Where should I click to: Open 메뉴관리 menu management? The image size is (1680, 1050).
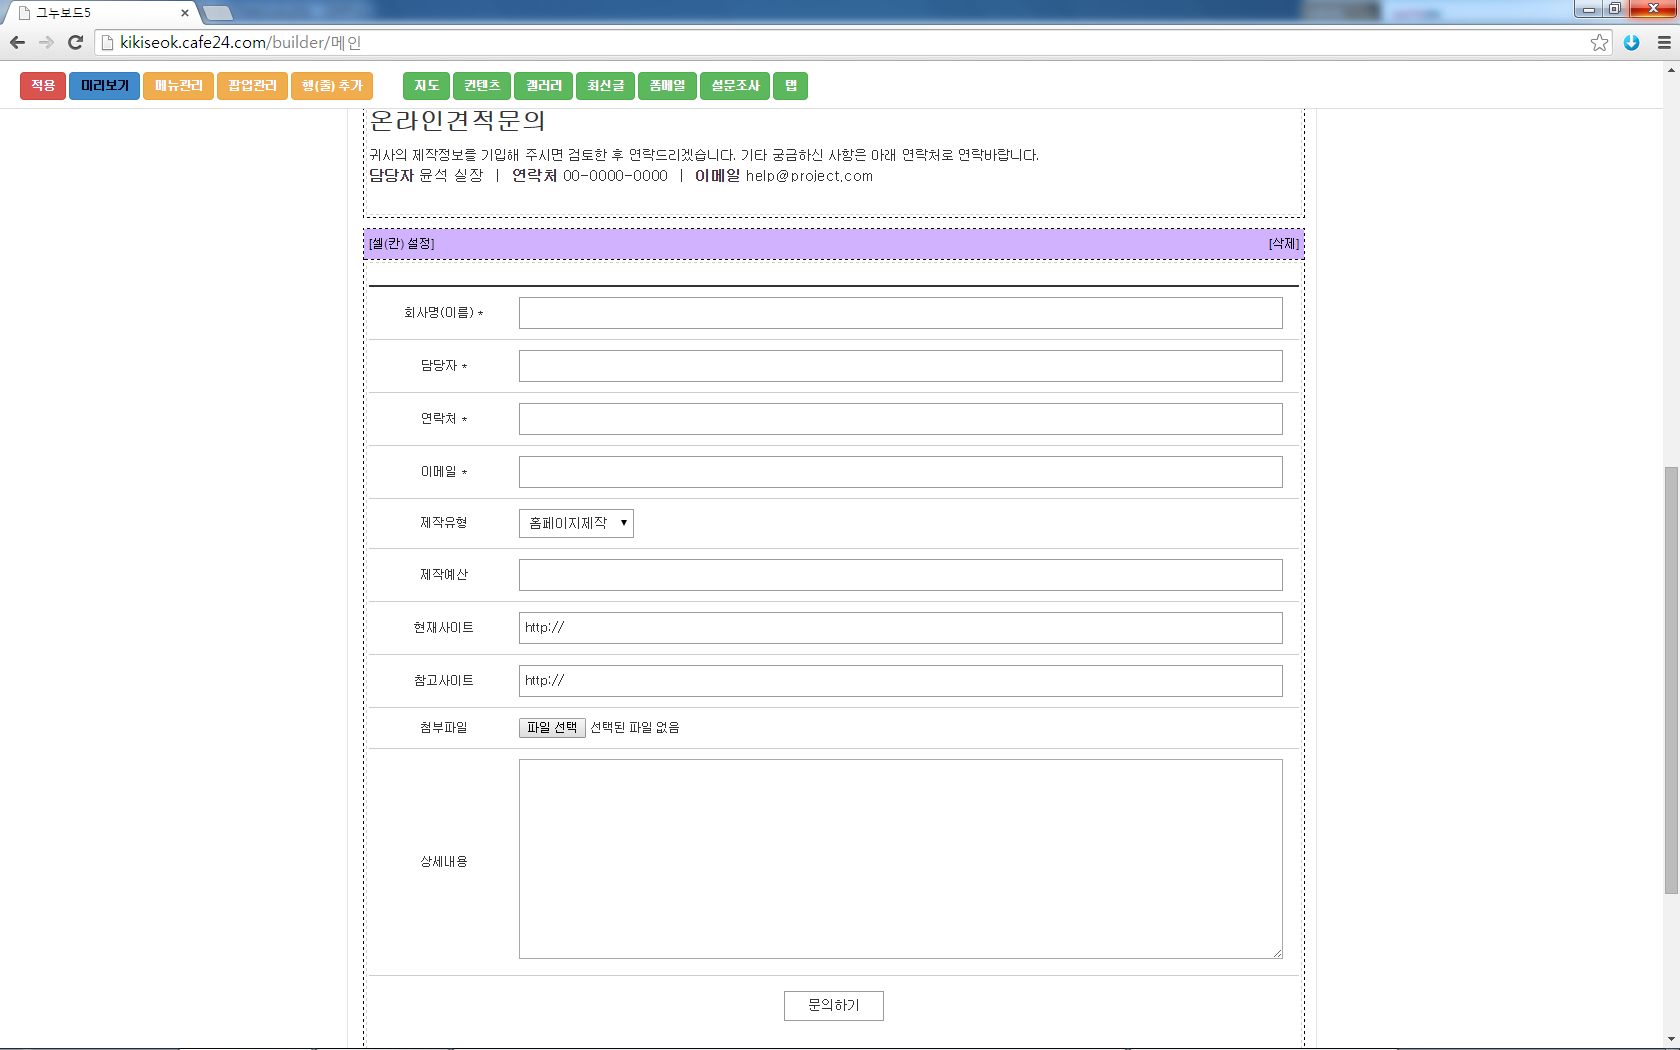point(178,86)
